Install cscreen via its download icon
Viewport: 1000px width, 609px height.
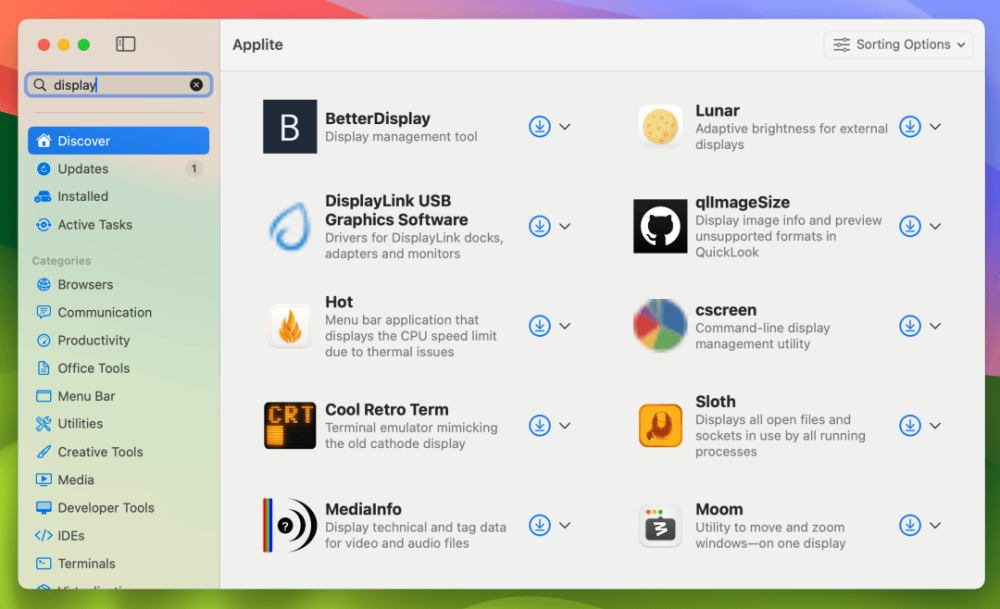[x=910, y=326]
